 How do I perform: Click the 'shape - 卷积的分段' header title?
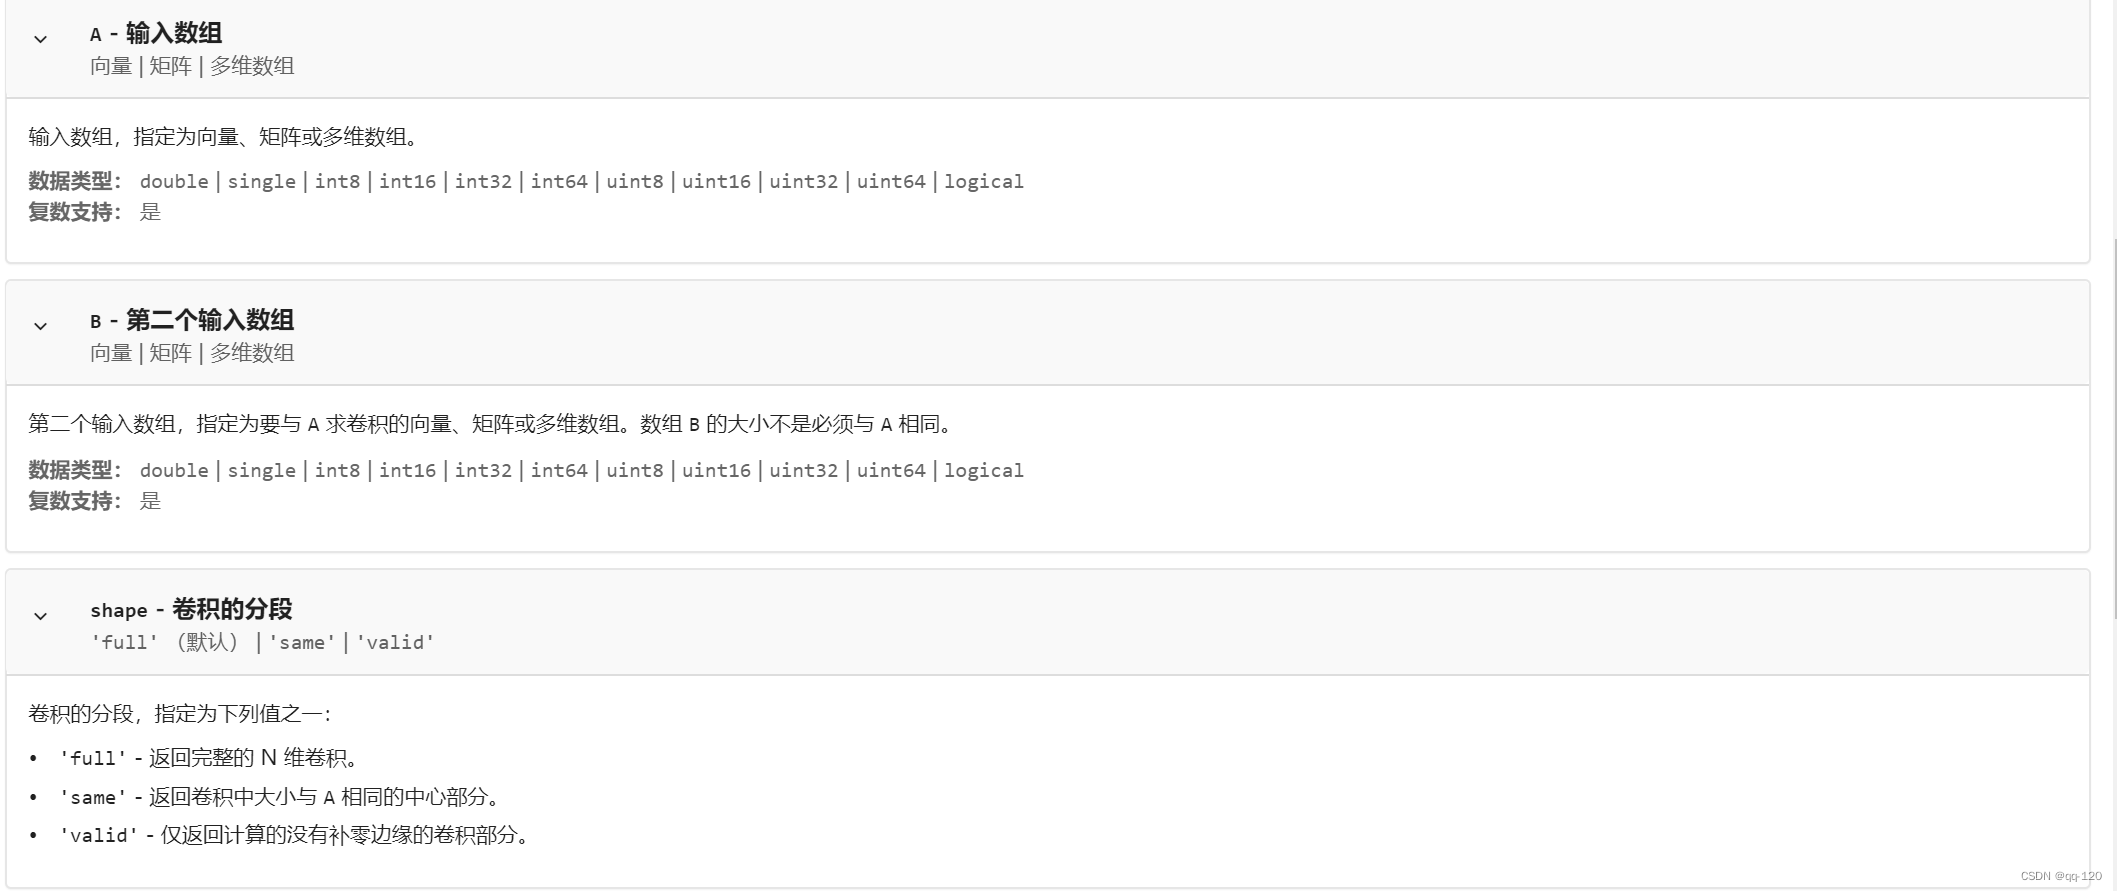[191, 609]
